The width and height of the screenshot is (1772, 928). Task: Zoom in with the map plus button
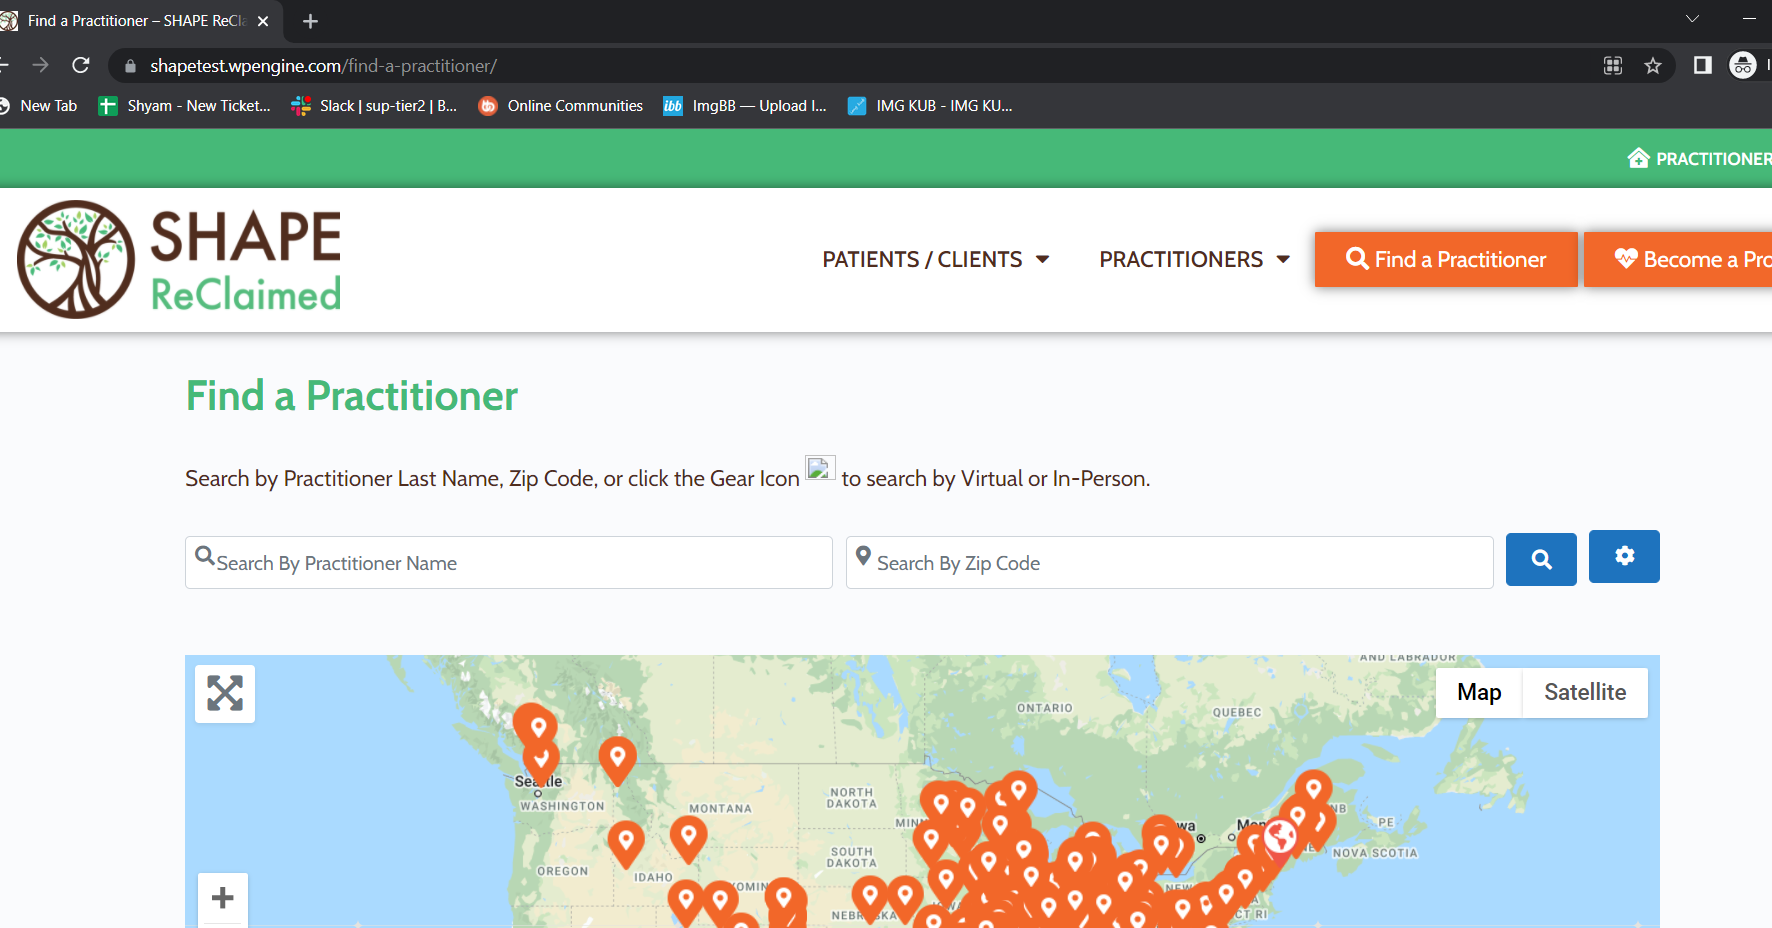tap(223, 898)
